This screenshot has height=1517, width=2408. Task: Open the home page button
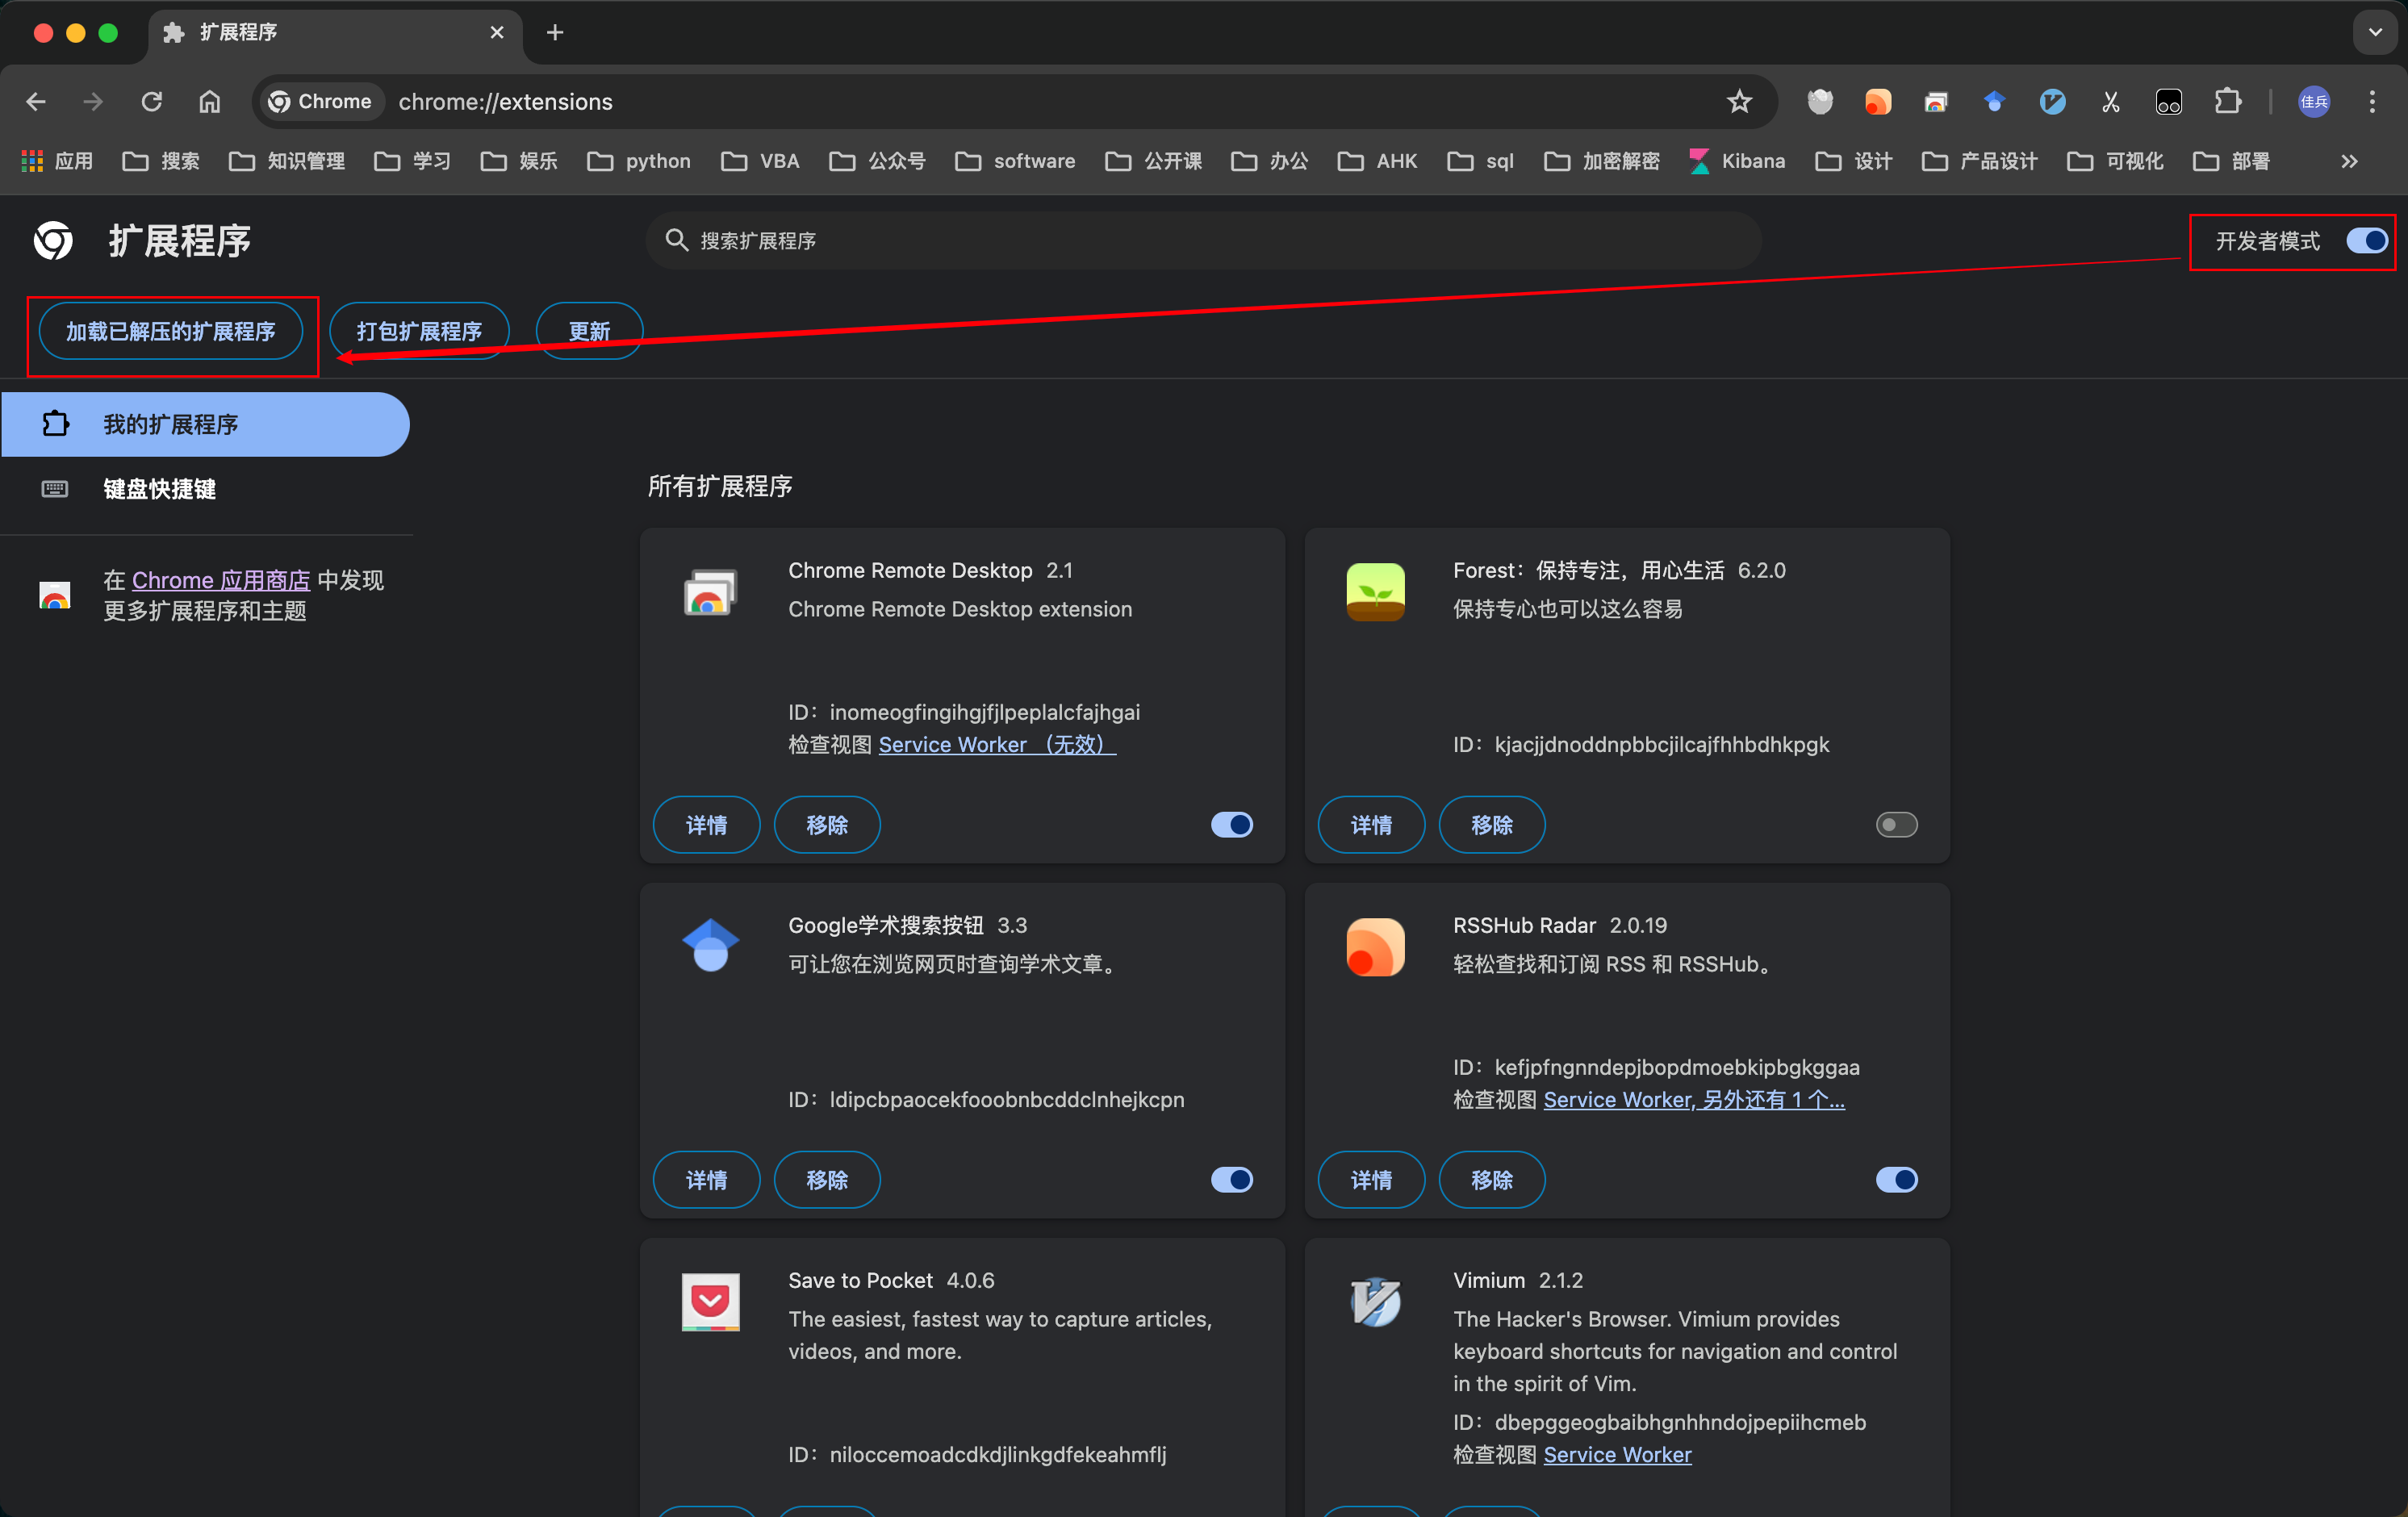pos(209,101)
